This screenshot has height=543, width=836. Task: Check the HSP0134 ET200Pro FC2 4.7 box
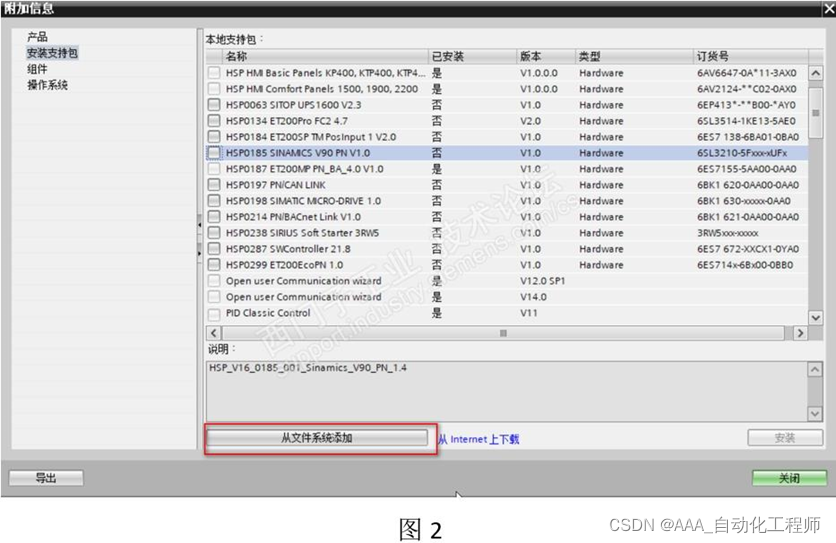click(x=214, y=121)
